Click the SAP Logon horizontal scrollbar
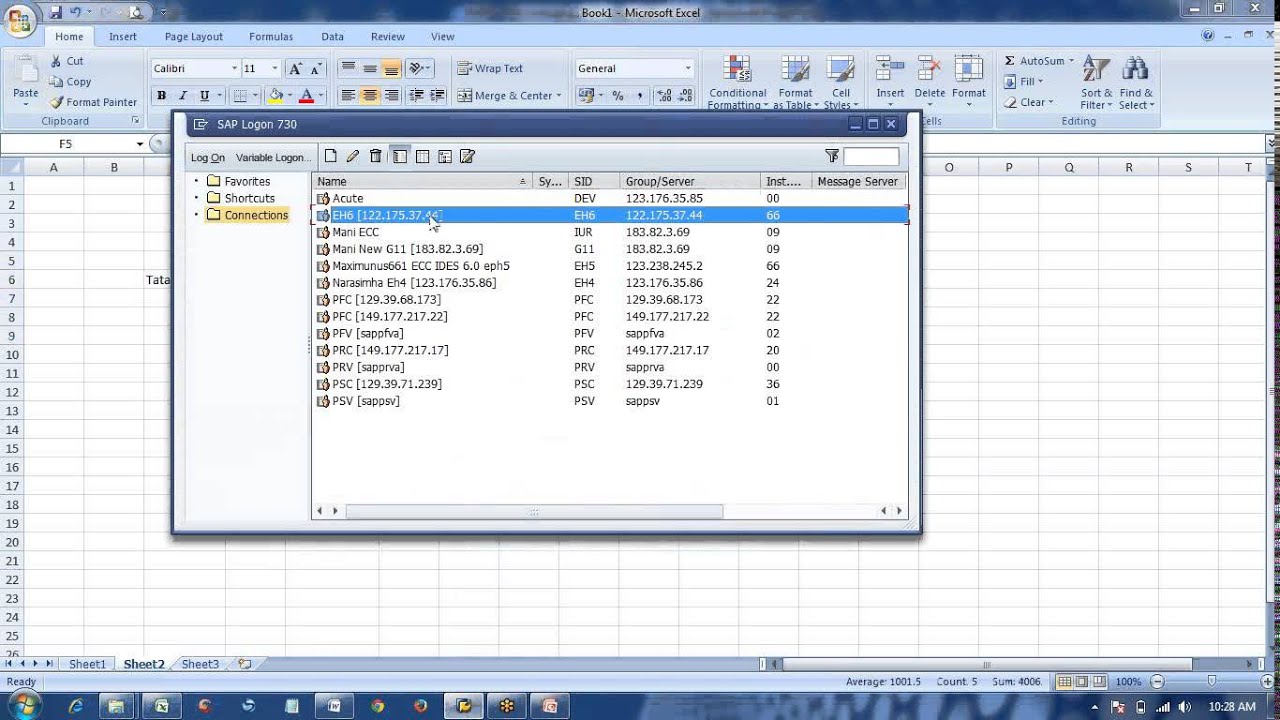Image resolution: width=1280 pixels, height=720 pixels. [x=534, y=511]
